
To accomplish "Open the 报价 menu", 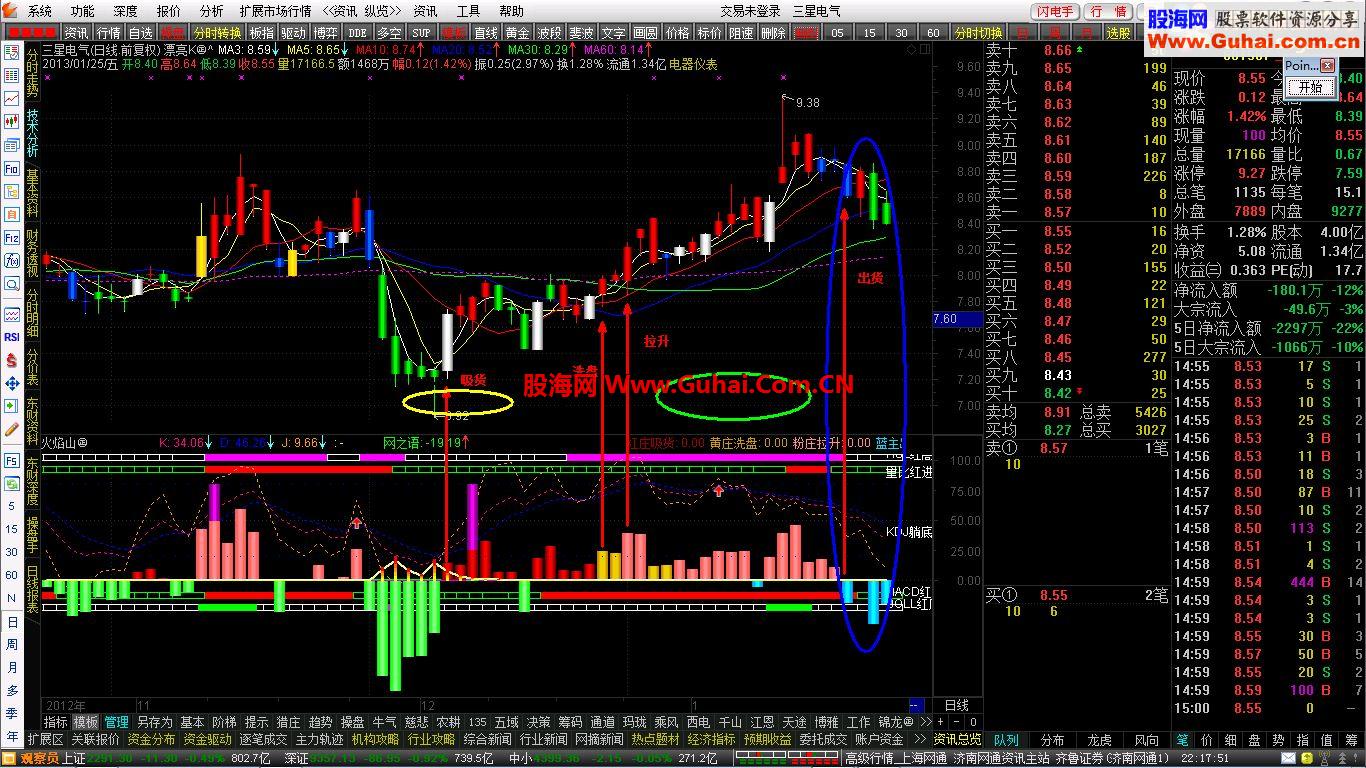I will click(x=169, y=11).
